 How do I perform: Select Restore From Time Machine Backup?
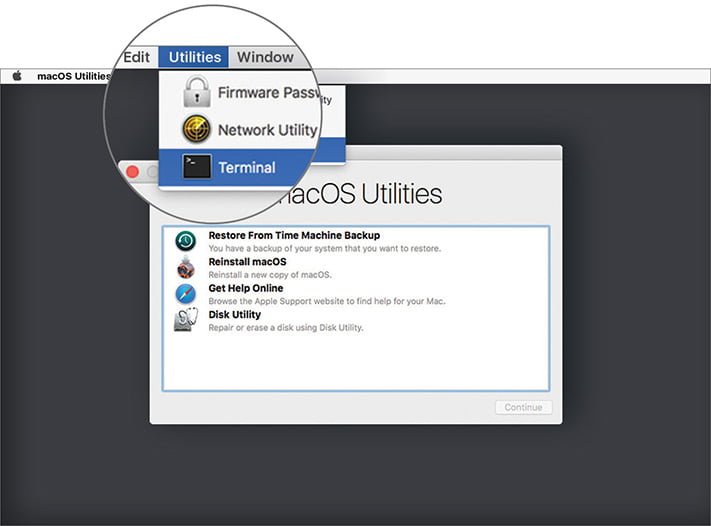click(294, 235)
